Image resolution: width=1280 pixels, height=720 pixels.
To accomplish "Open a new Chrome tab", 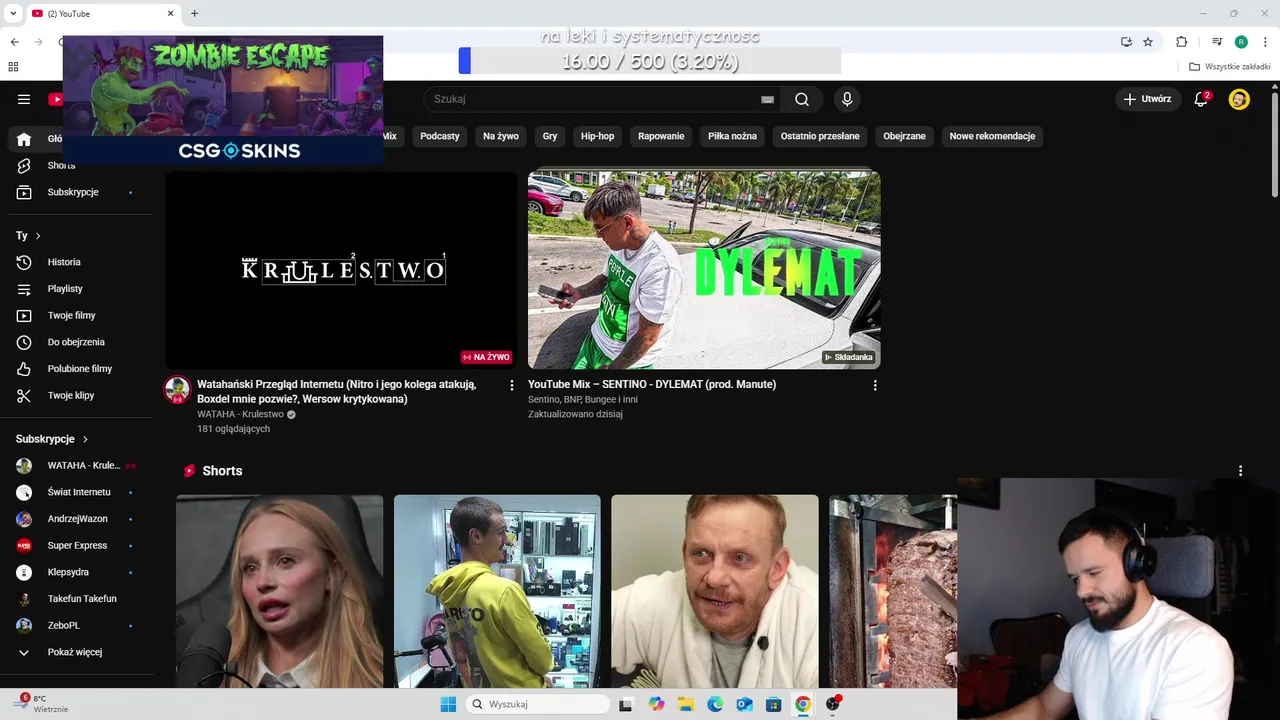I will 194,13.
